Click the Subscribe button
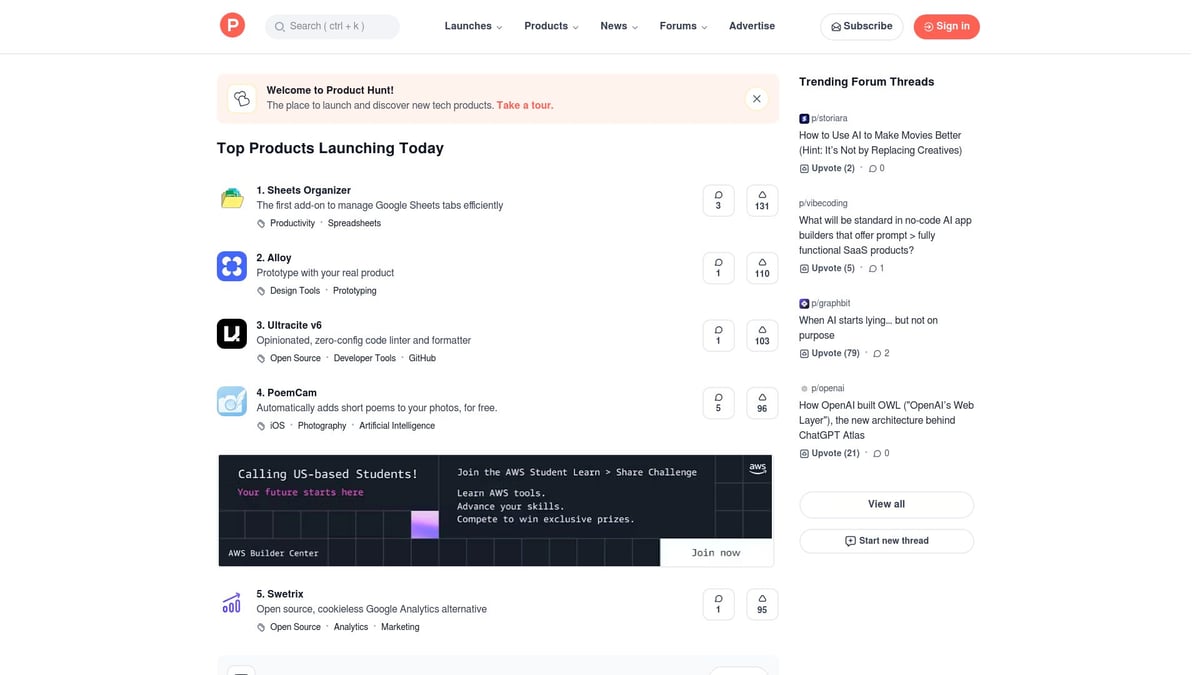Image resolution: width=1200 pixels, height=675 pixels. point(861,26)
